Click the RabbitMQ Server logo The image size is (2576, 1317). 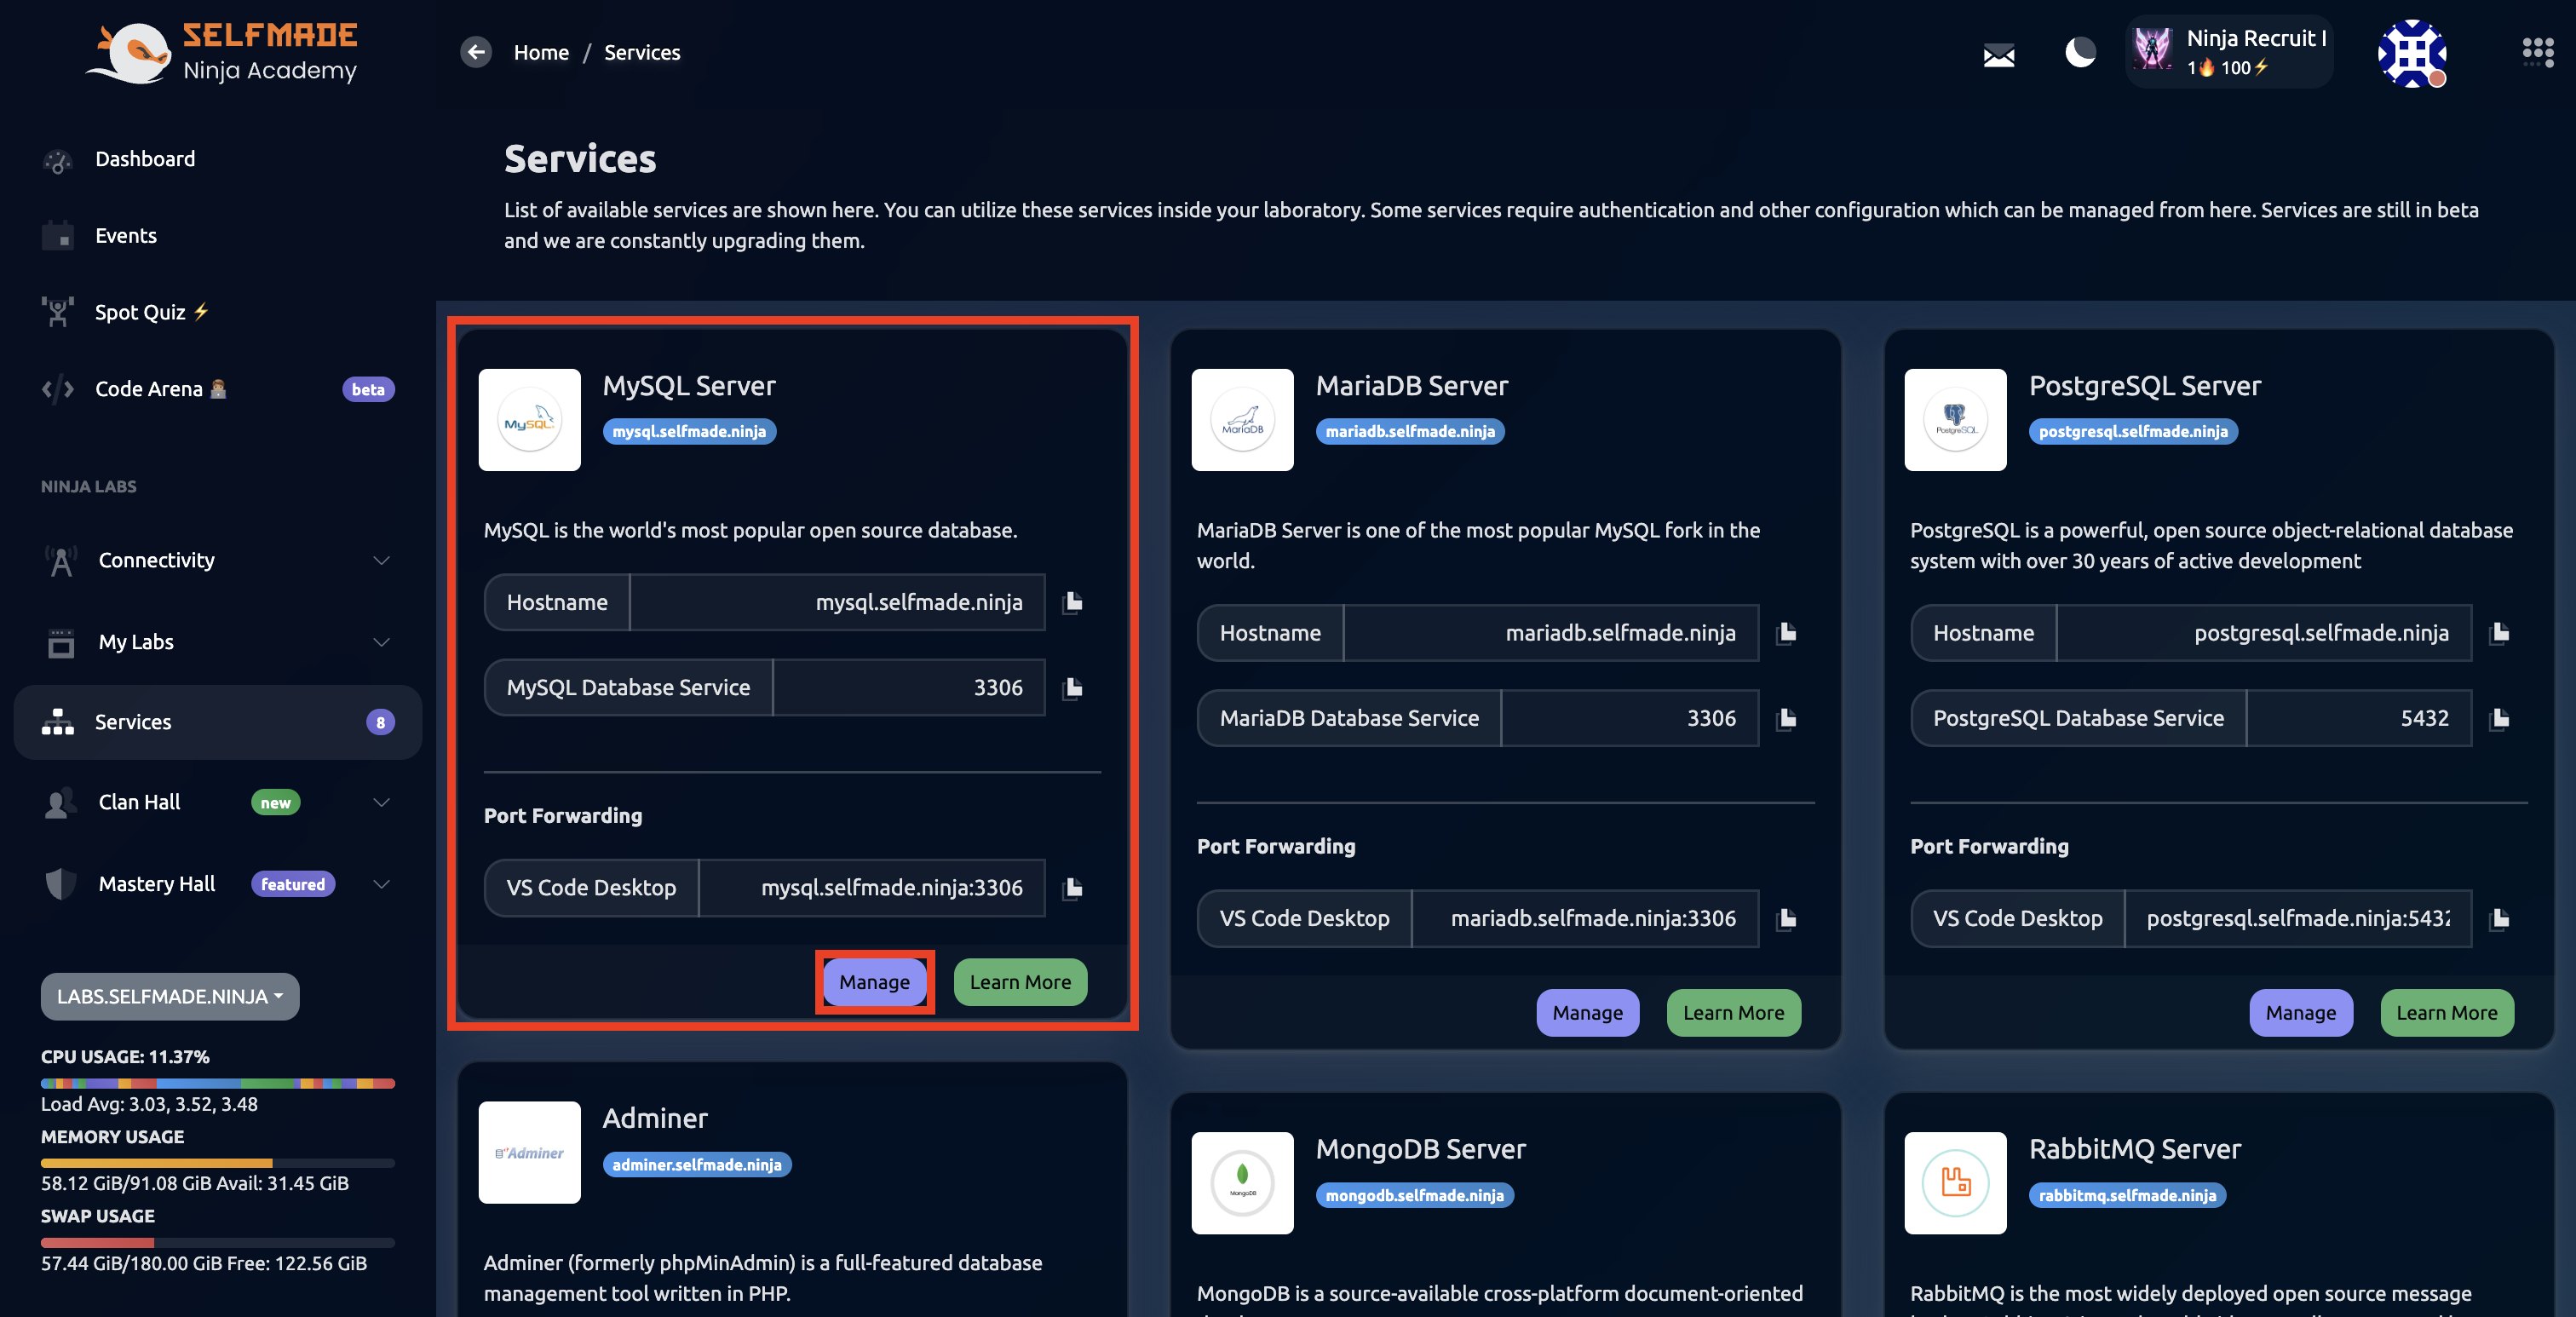point(1955,1183)
